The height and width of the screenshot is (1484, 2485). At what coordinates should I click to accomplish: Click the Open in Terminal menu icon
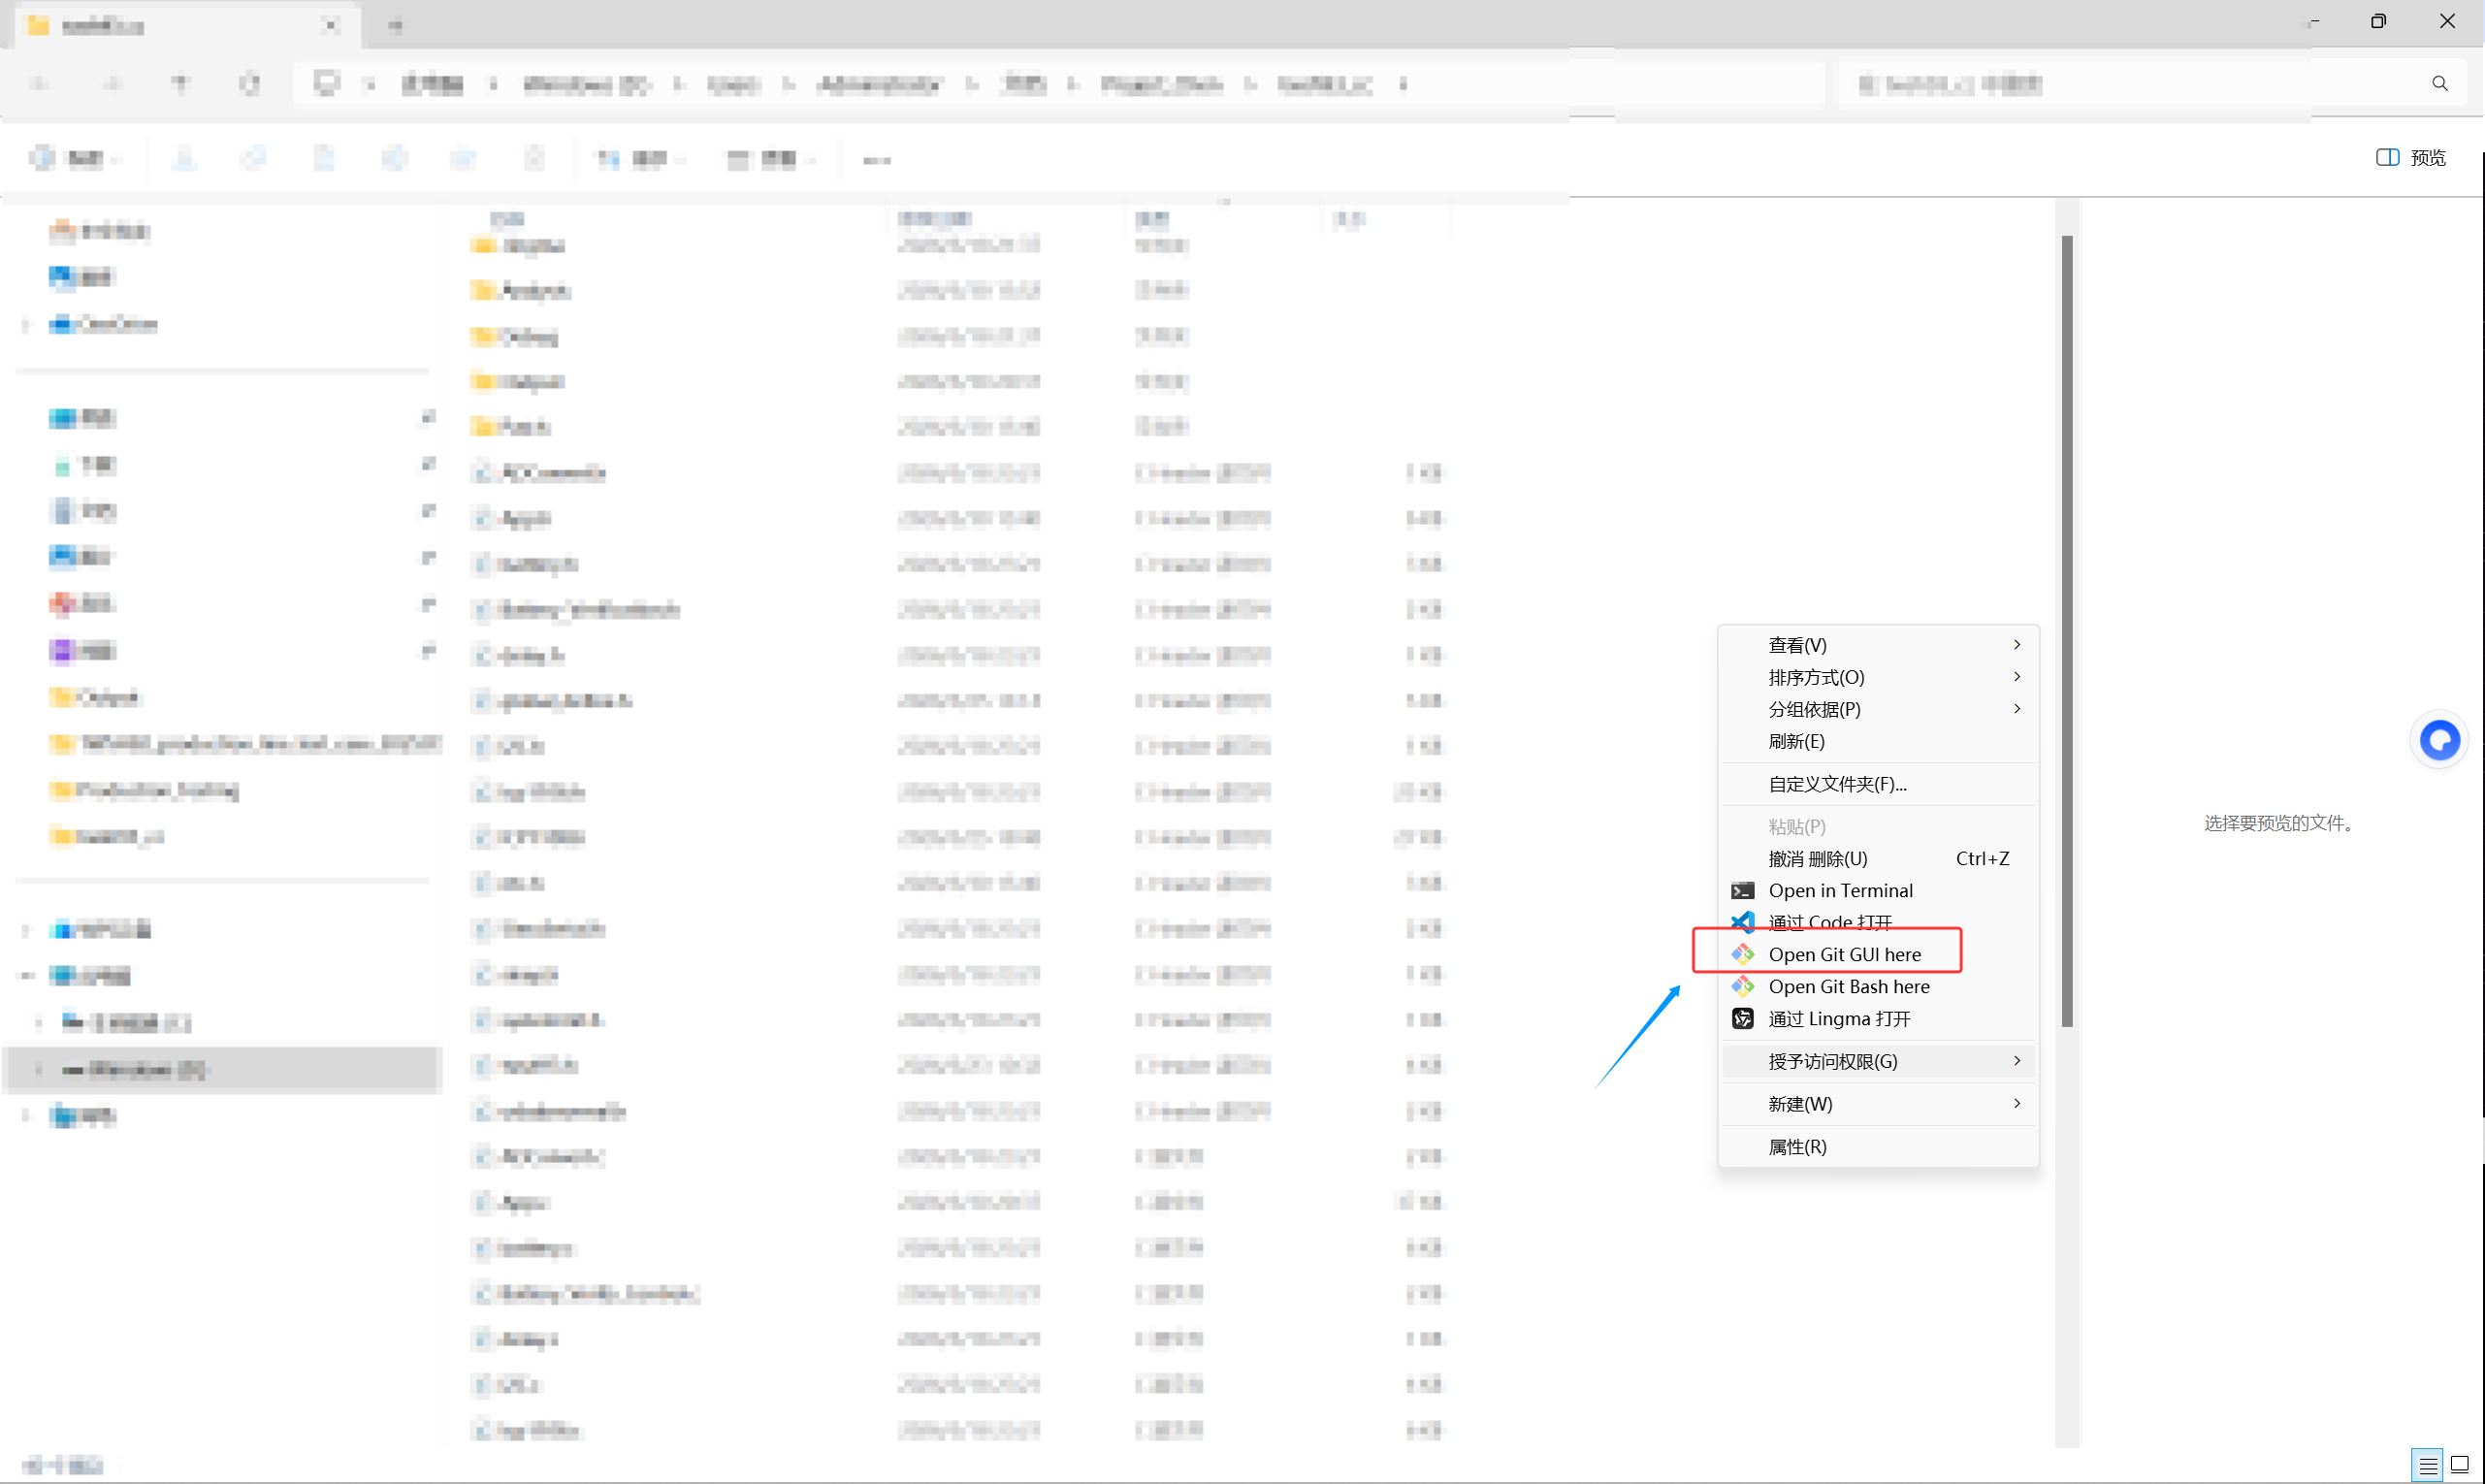[1742, 890]
